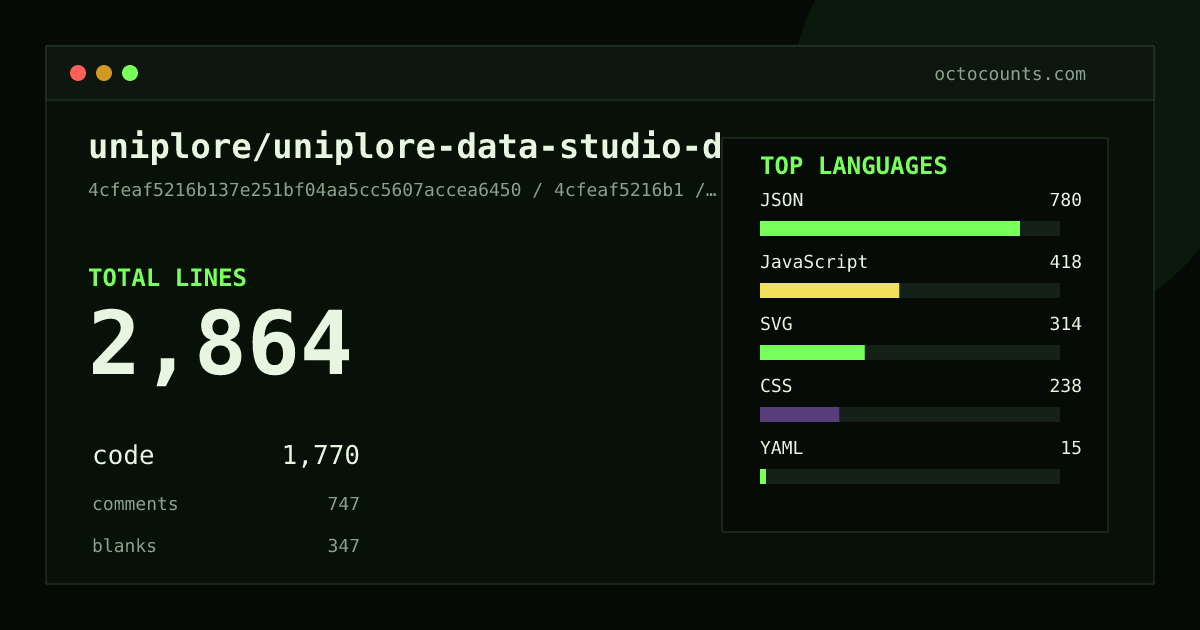Click the purple CSS progress bar
The width and height of the screenshot is (1200, 630).
(x=799, y=415)
